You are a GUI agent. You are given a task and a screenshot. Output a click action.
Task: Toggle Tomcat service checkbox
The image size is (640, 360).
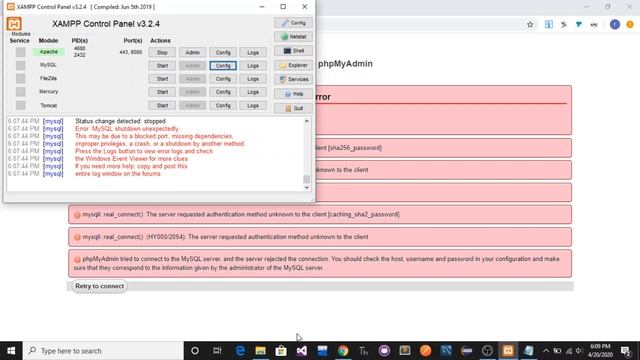pos(20,105)
